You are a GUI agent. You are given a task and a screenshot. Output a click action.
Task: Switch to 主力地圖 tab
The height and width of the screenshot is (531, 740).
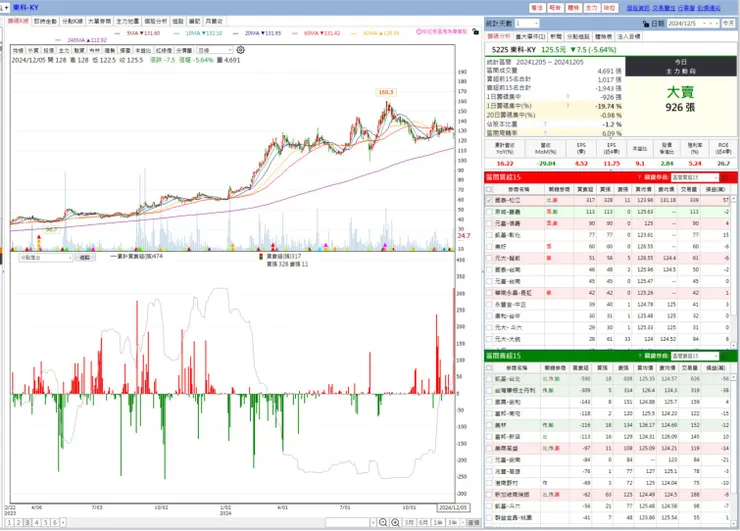[x=127, y=21]
